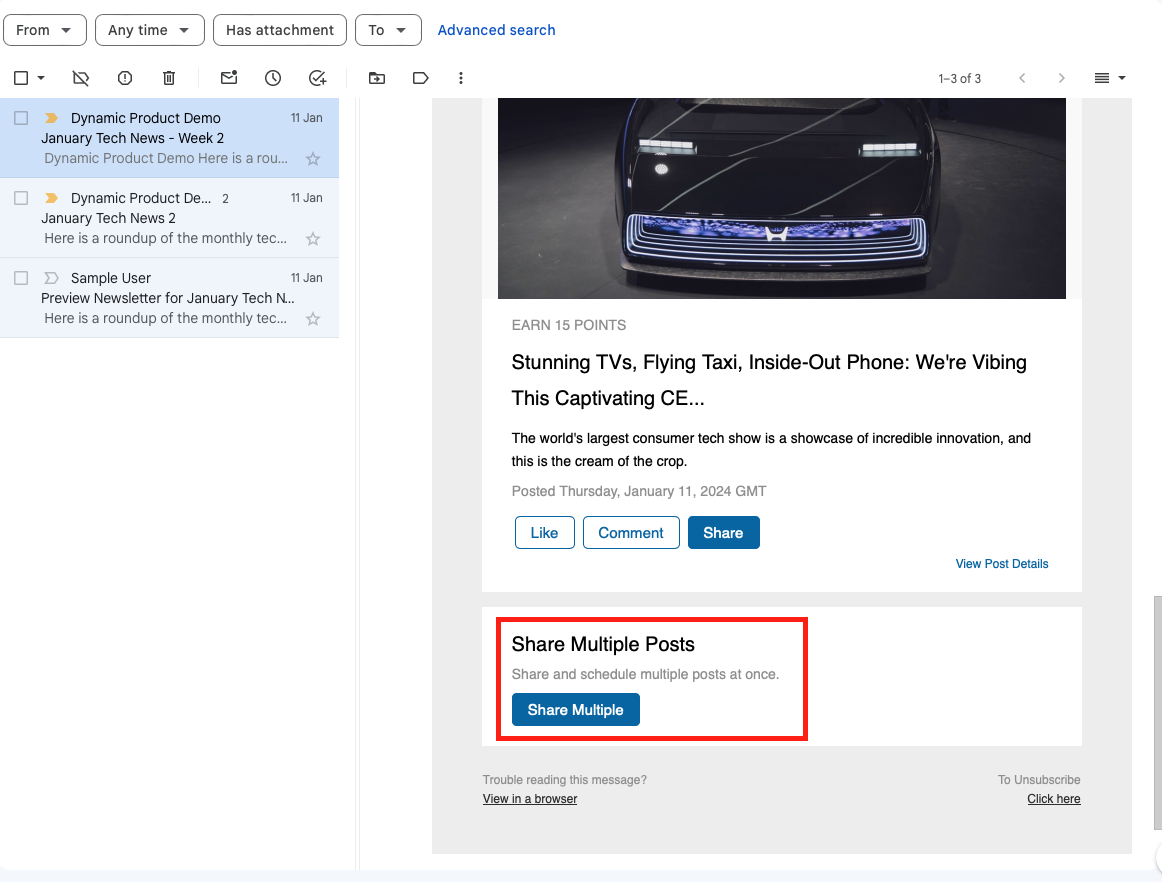The height and width of the screenshot is (882, 1162).
Task: Add to Tasks with the checkmark icon
Action: (317, 78)
